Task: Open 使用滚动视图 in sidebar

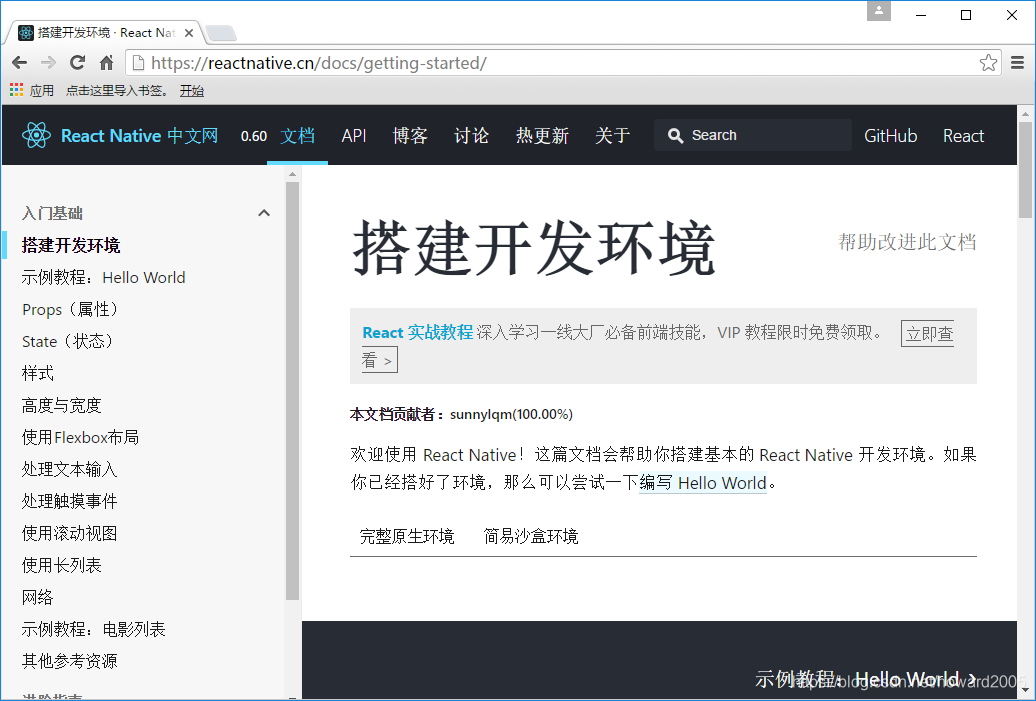Action: 69,533
